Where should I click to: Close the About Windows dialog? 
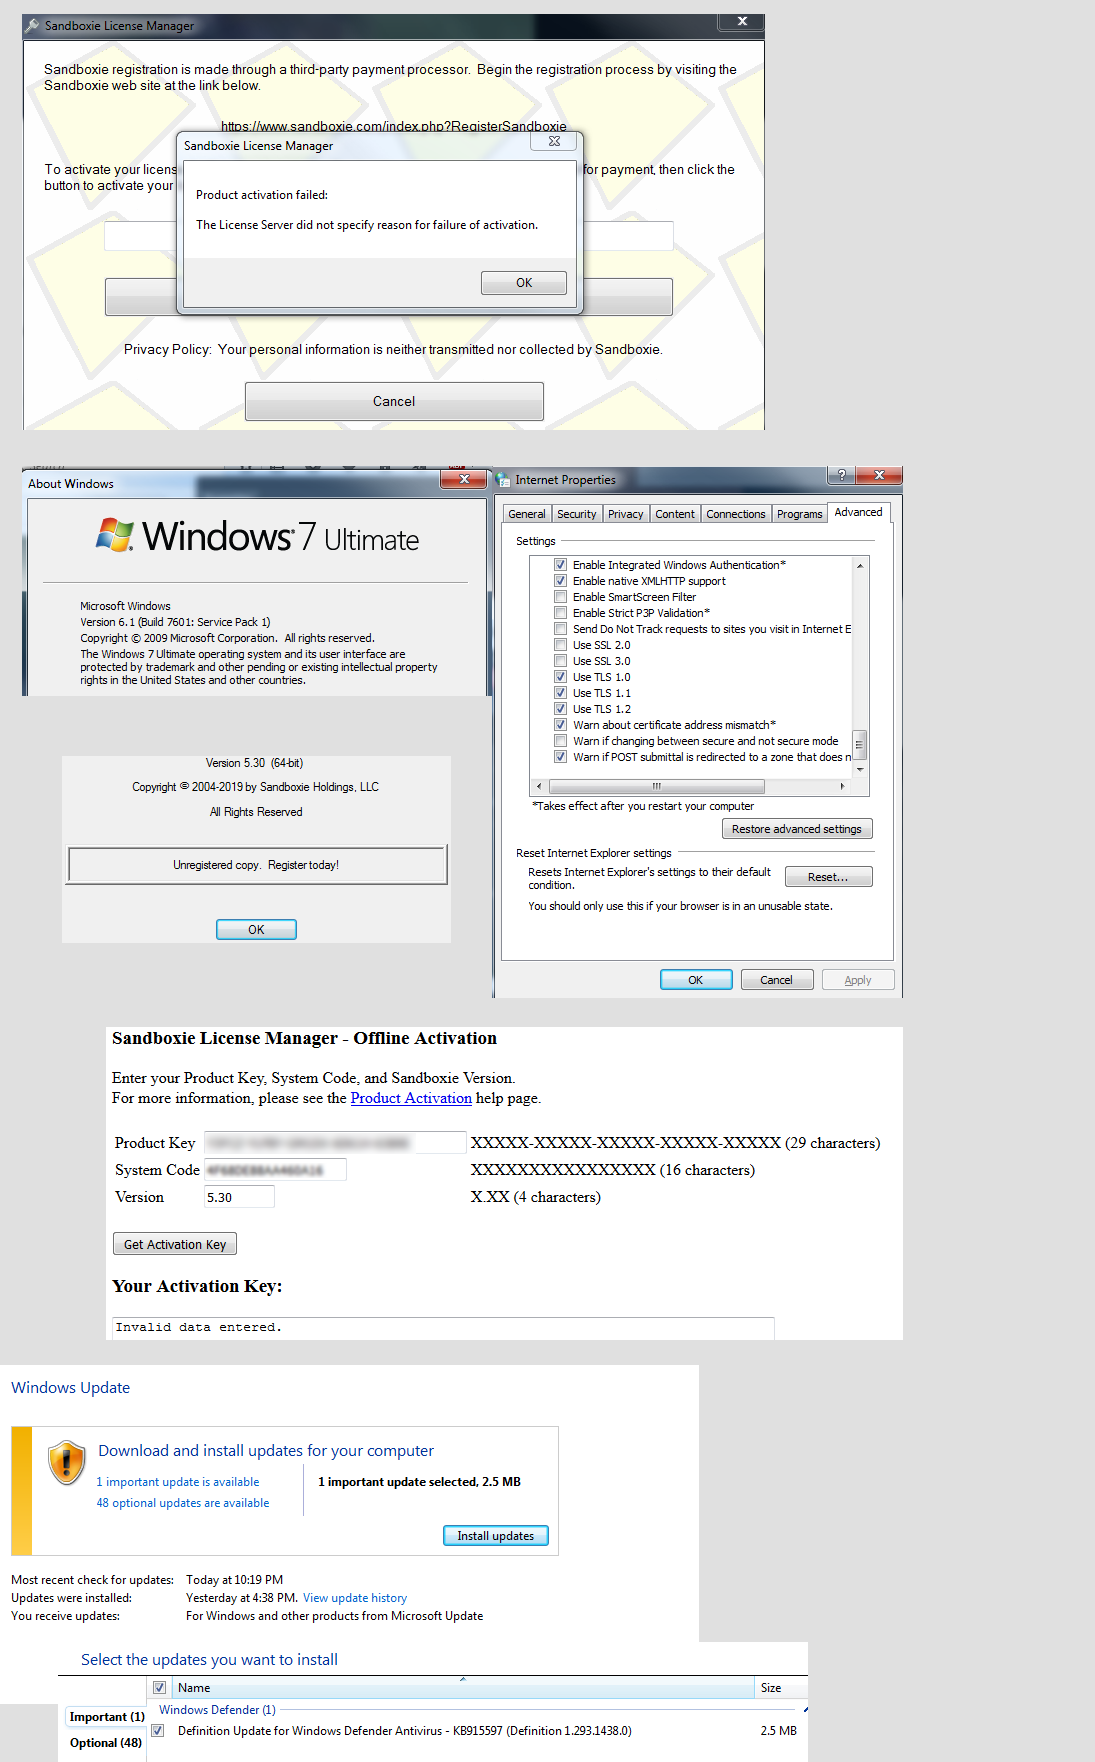[464, 479]
